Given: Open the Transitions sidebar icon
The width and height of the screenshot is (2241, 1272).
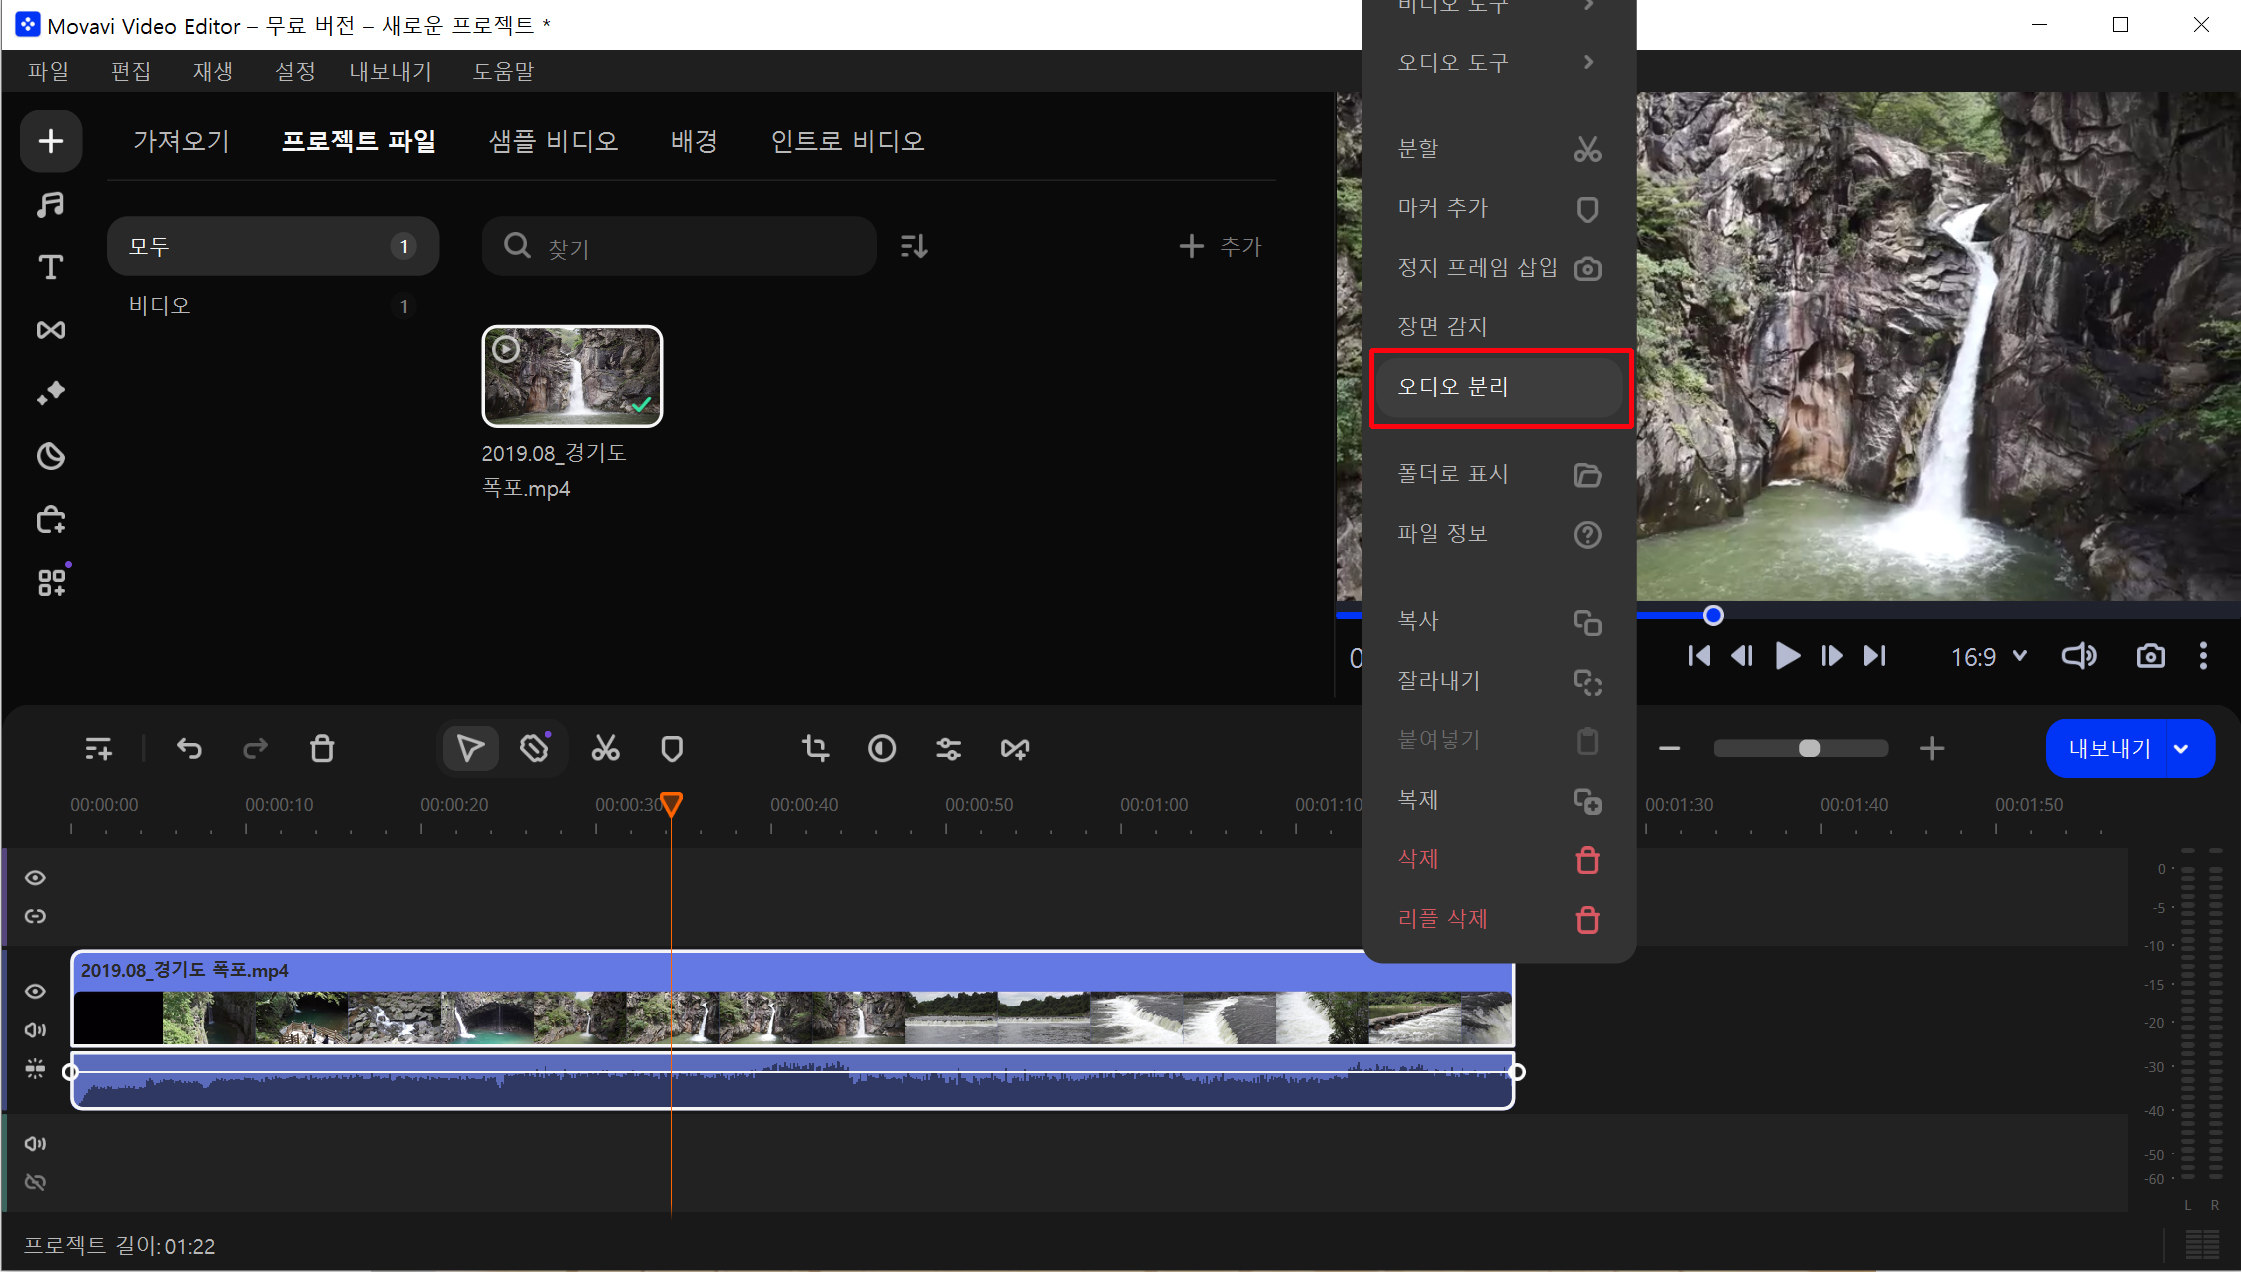Looking at the screenshot, I should [x=50, y=330].
